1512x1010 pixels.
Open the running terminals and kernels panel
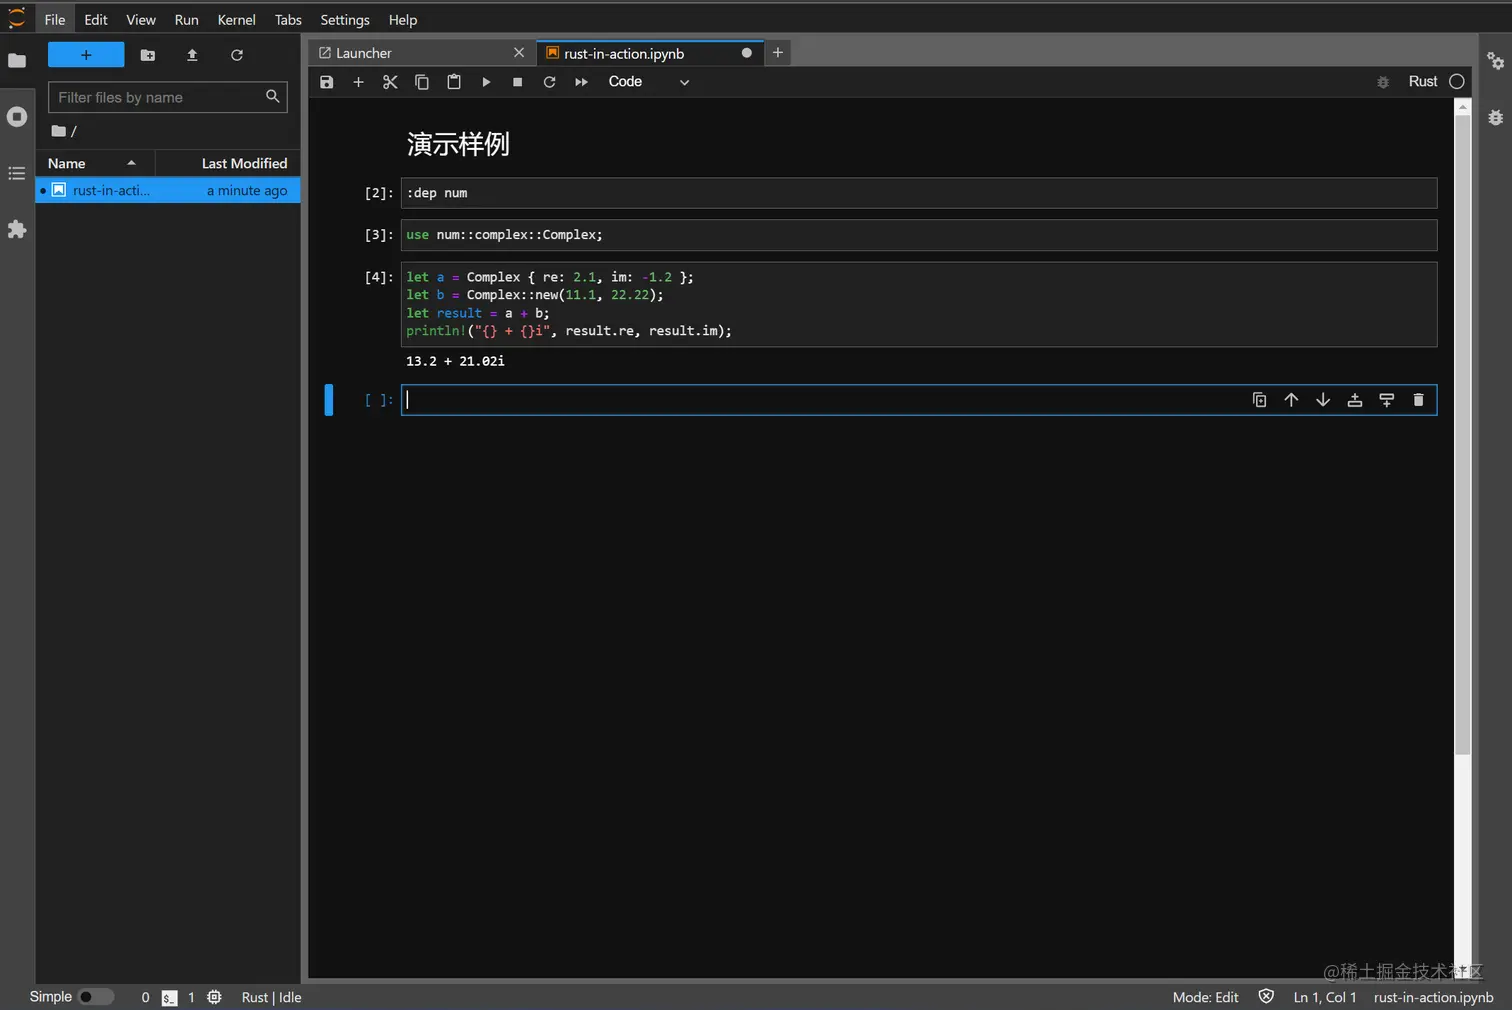point(17,117)
